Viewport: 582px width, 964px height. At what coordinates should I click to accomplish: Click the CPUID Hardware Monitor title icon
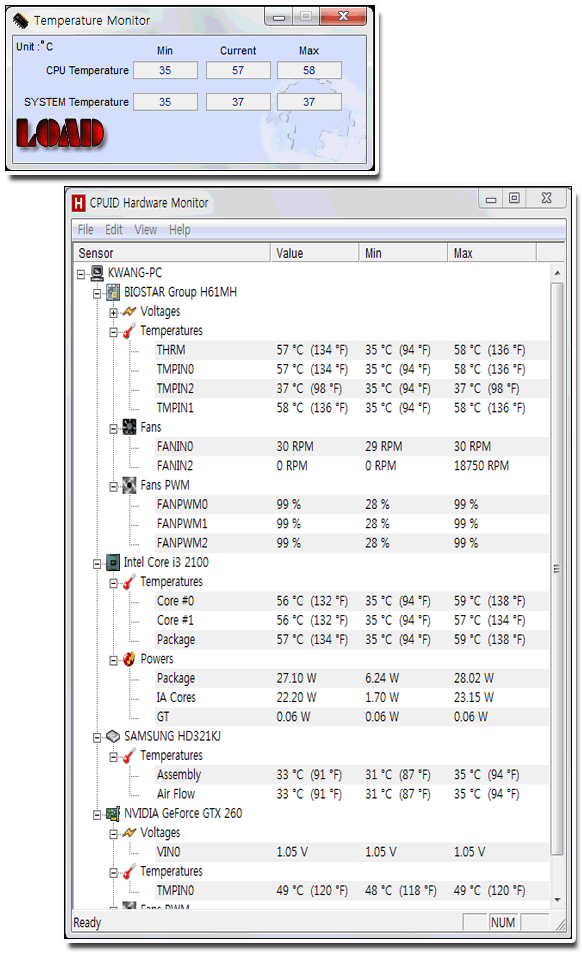click(79, 203)
